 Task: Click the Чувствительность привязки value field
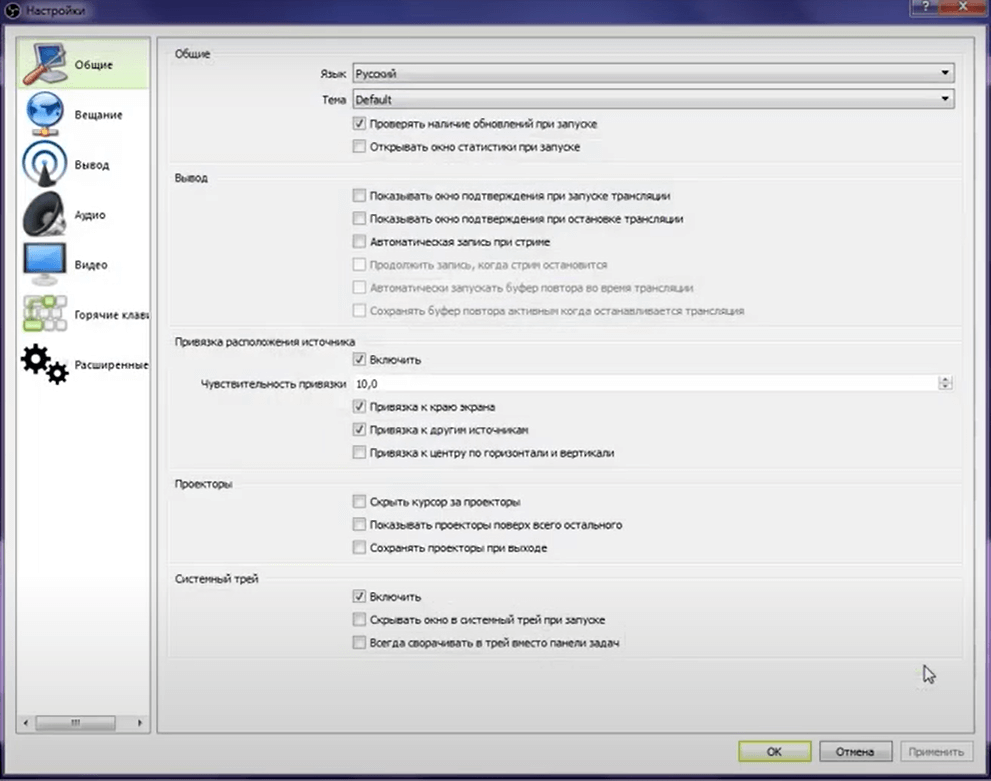pyautogui.click(x=640, y=383)
